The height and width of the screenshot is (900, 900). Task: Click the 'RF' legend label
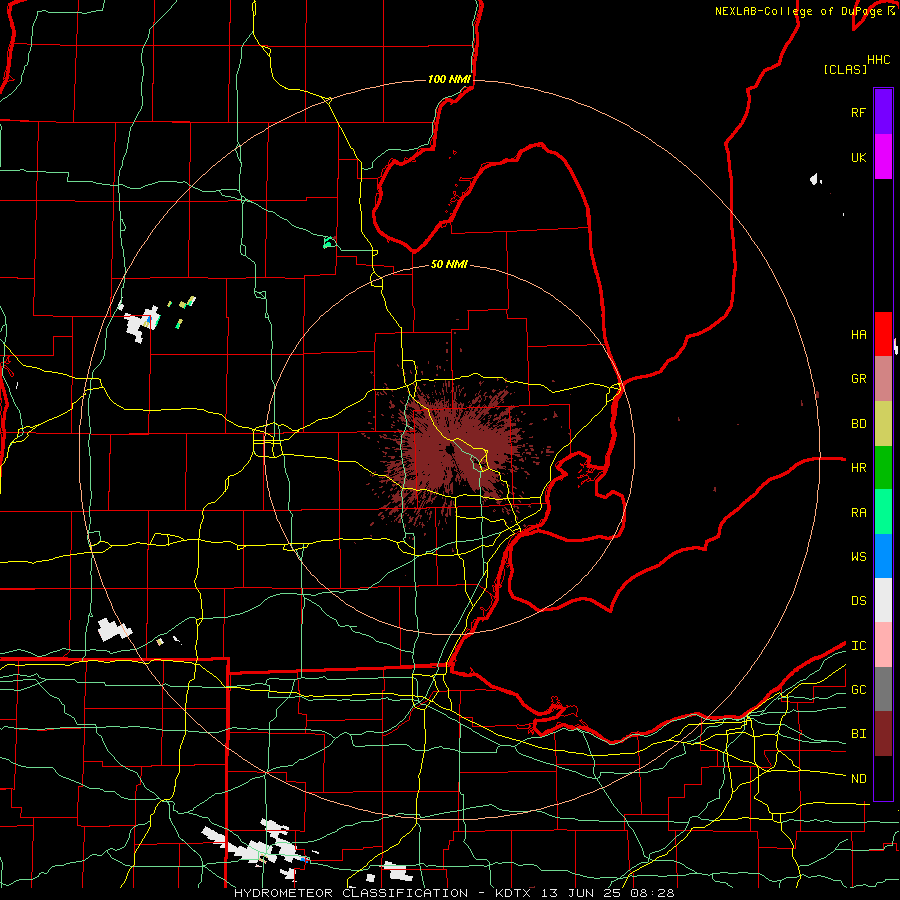click(x=858, y=112)
